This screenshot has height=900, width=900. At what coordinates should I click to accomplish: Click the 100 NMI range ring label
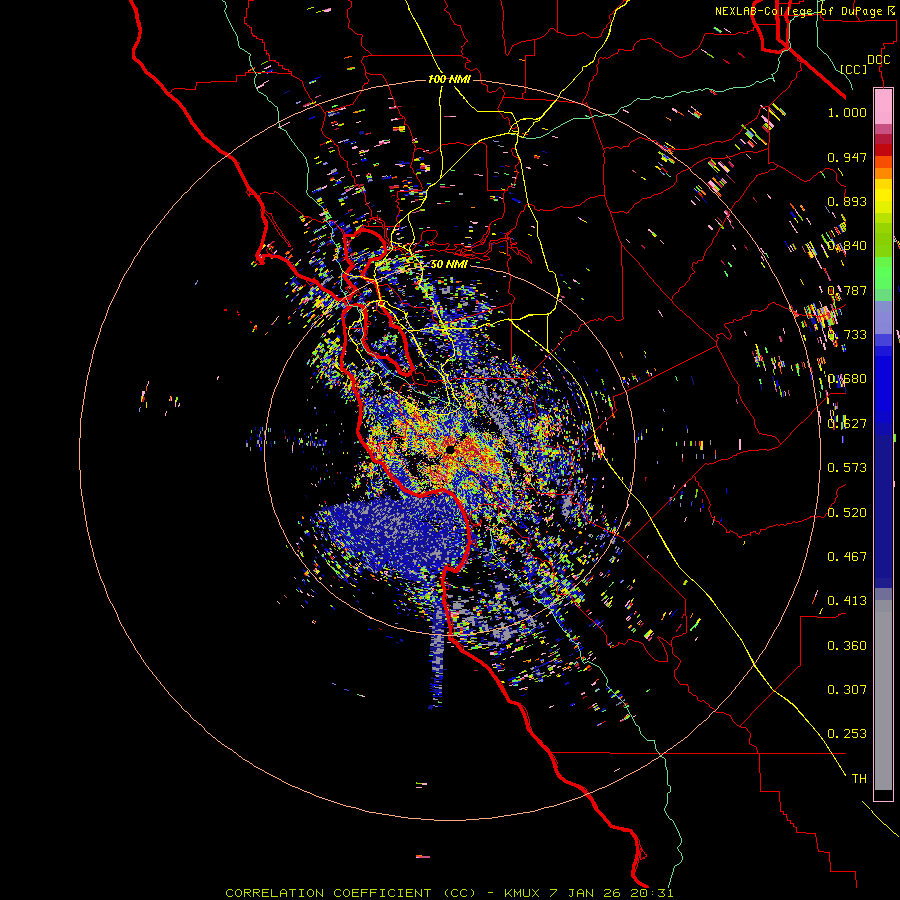(449, 79)
